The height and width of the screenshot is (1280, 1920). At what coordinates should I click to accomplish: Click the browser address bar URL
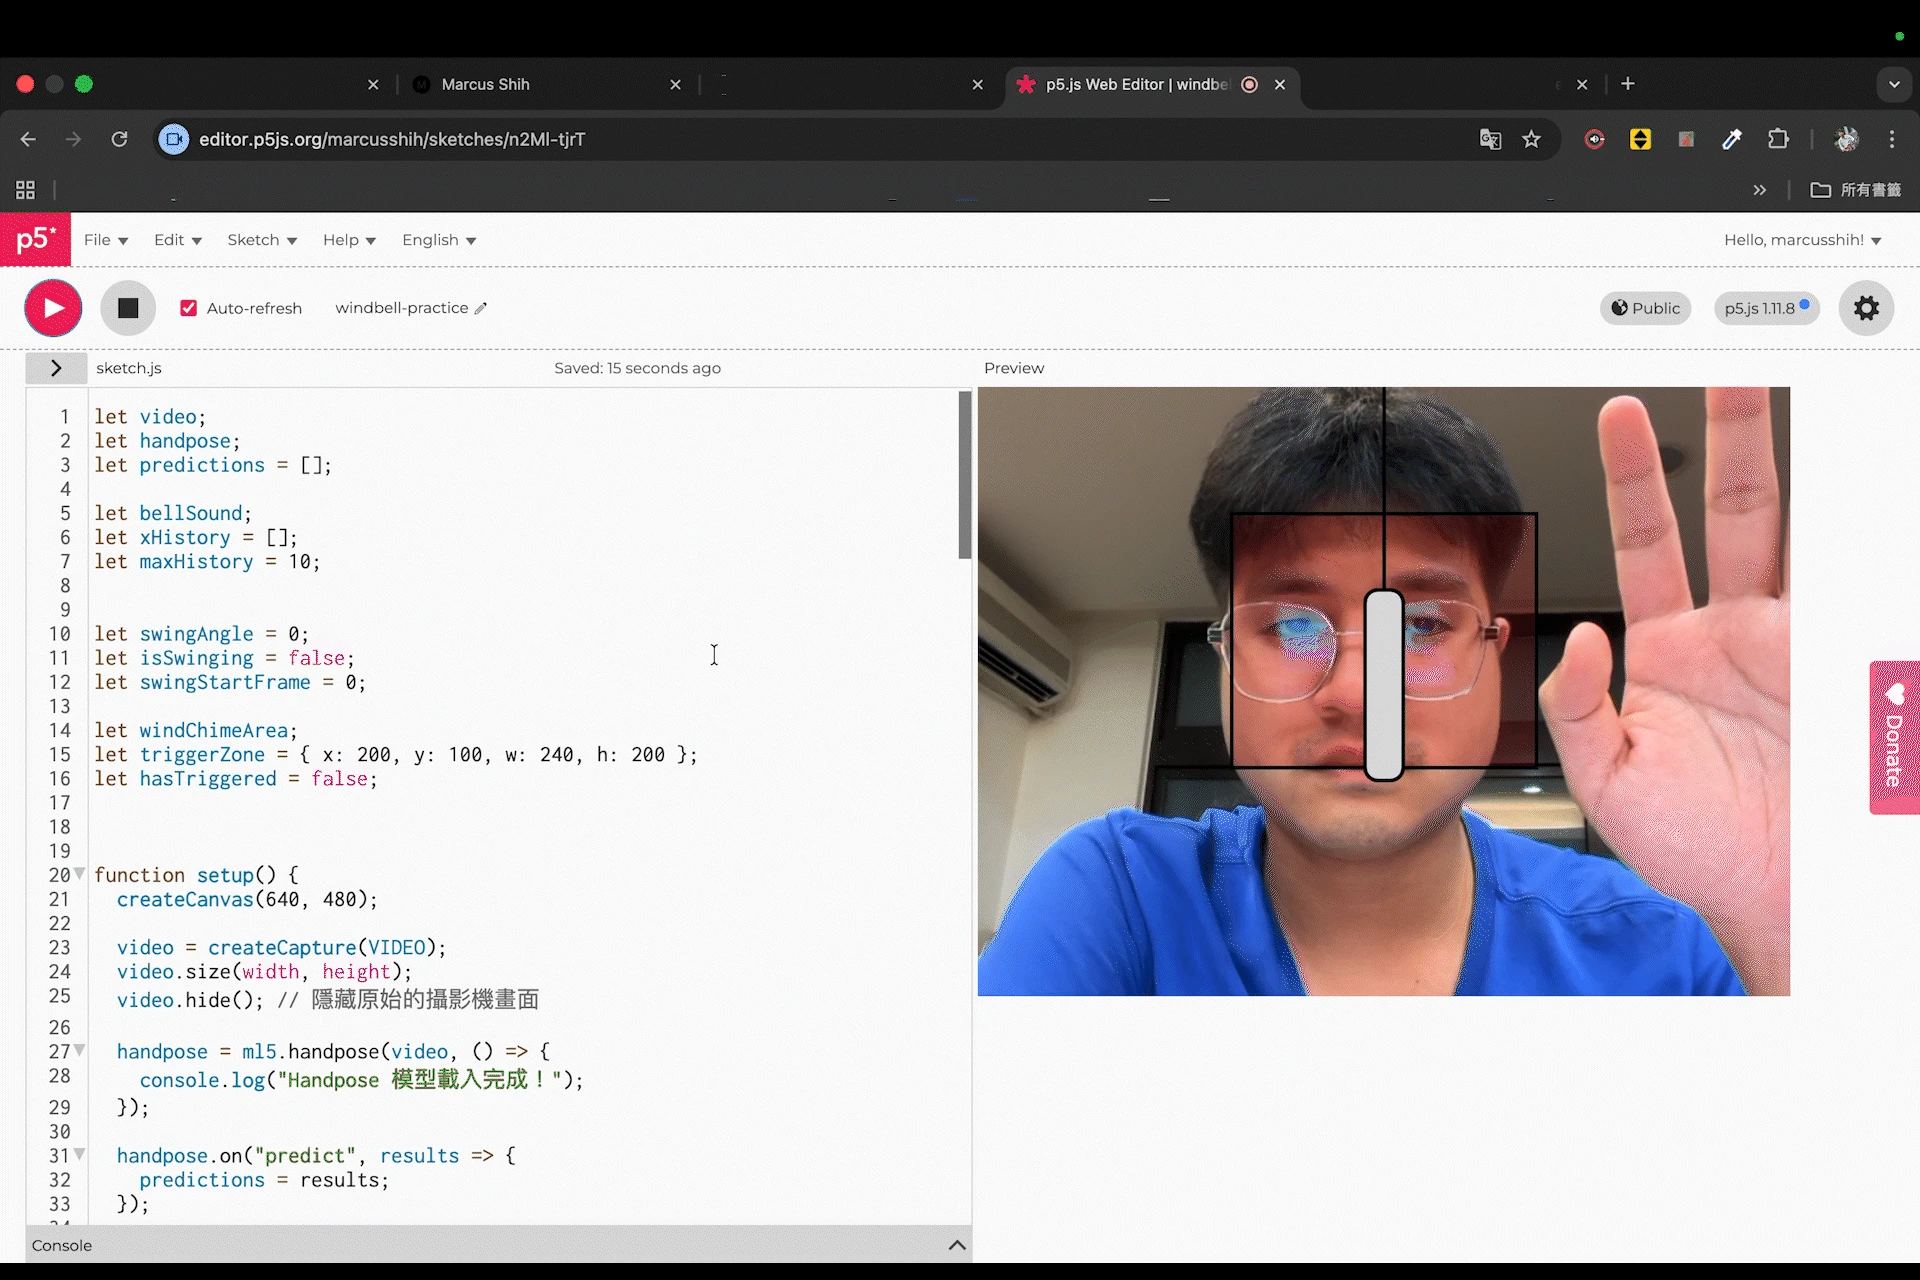pos(392,139)
